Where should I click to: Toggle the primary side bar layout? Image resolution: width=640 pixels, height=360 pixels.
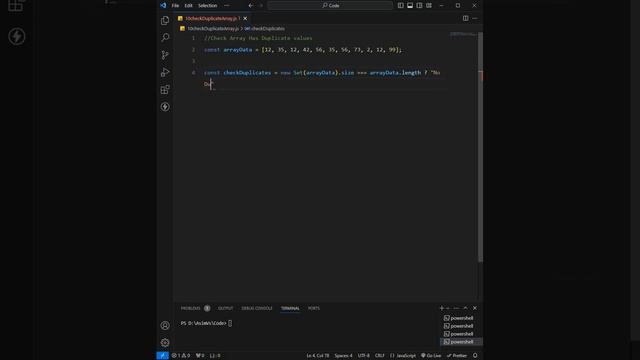(x=400, y=5)
